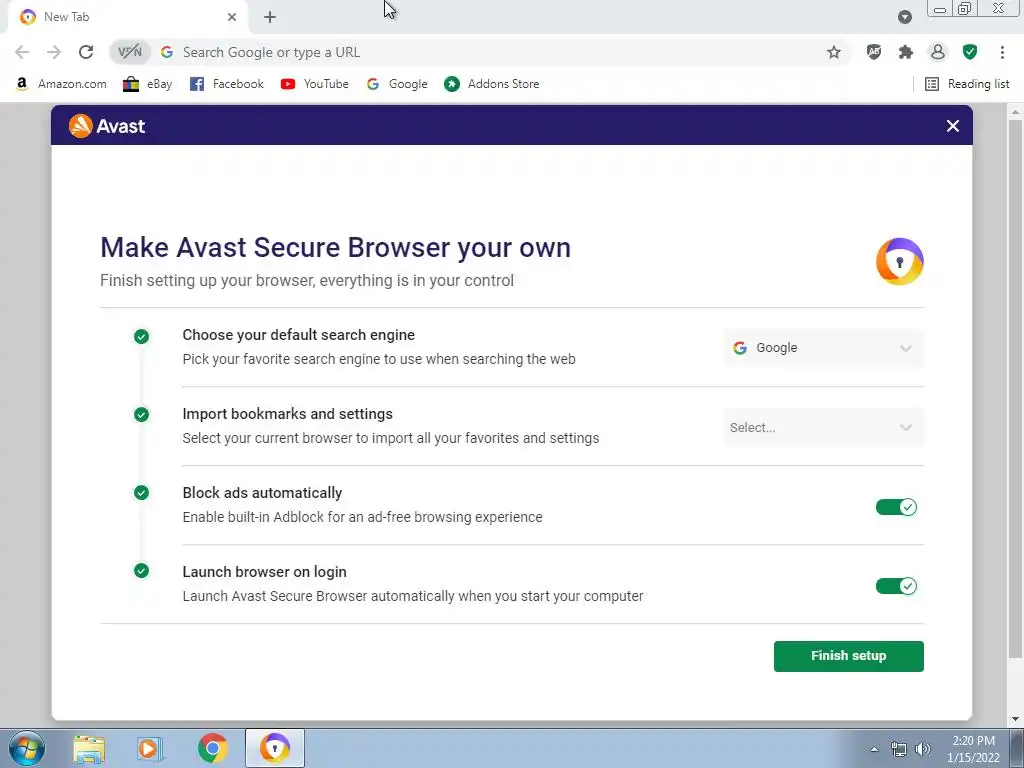Viewport: 1024px width, 768px height.
Task: Open eBay bookmark
Action: [x=148, y=84]
